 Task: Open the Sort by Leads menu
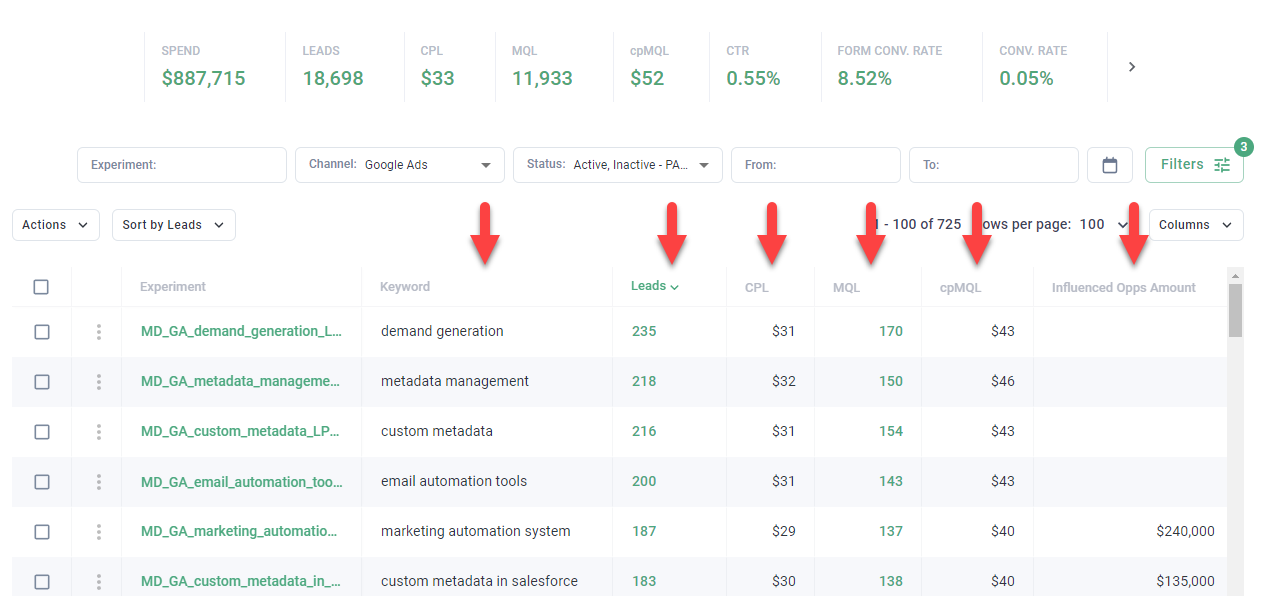(173, 225)
